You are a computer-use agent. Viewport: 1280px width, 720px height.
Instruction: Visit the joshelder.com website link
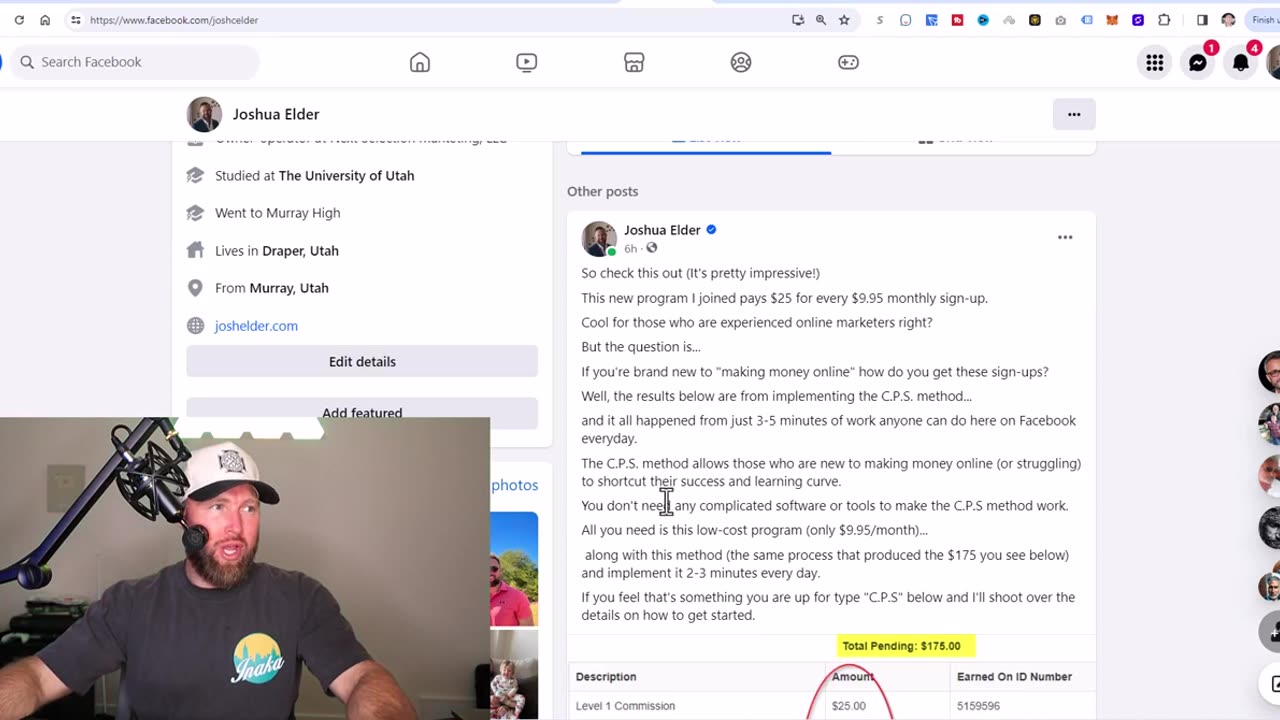coord(256,326)
